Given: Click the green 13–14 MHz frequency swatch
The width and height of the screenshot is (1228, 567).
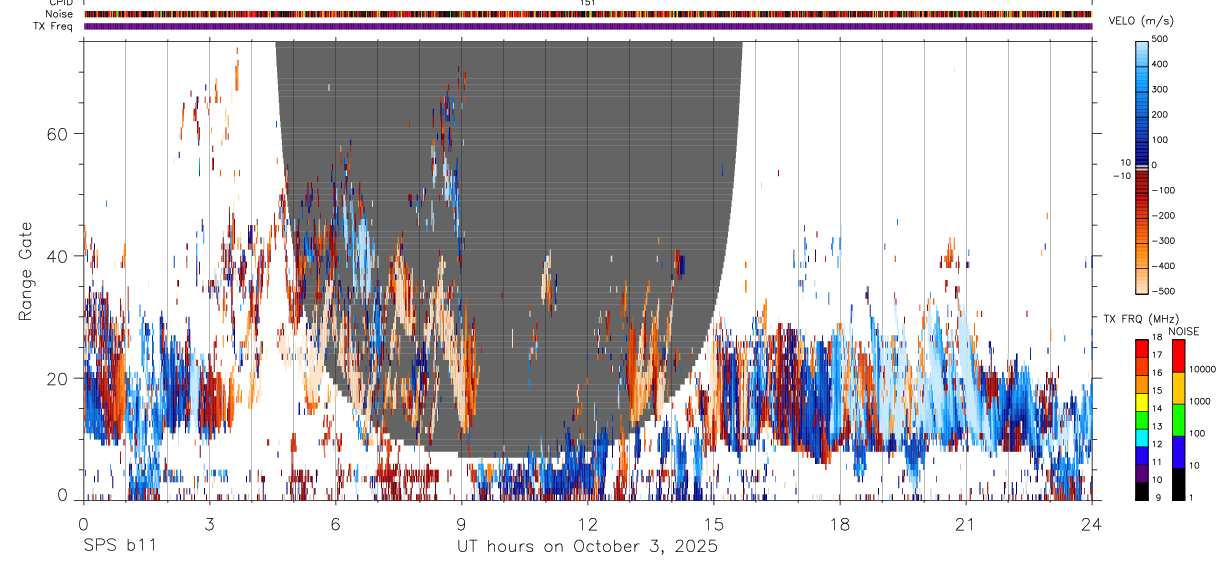Looking at the screenshot, I should click(x=1142, y=419).
